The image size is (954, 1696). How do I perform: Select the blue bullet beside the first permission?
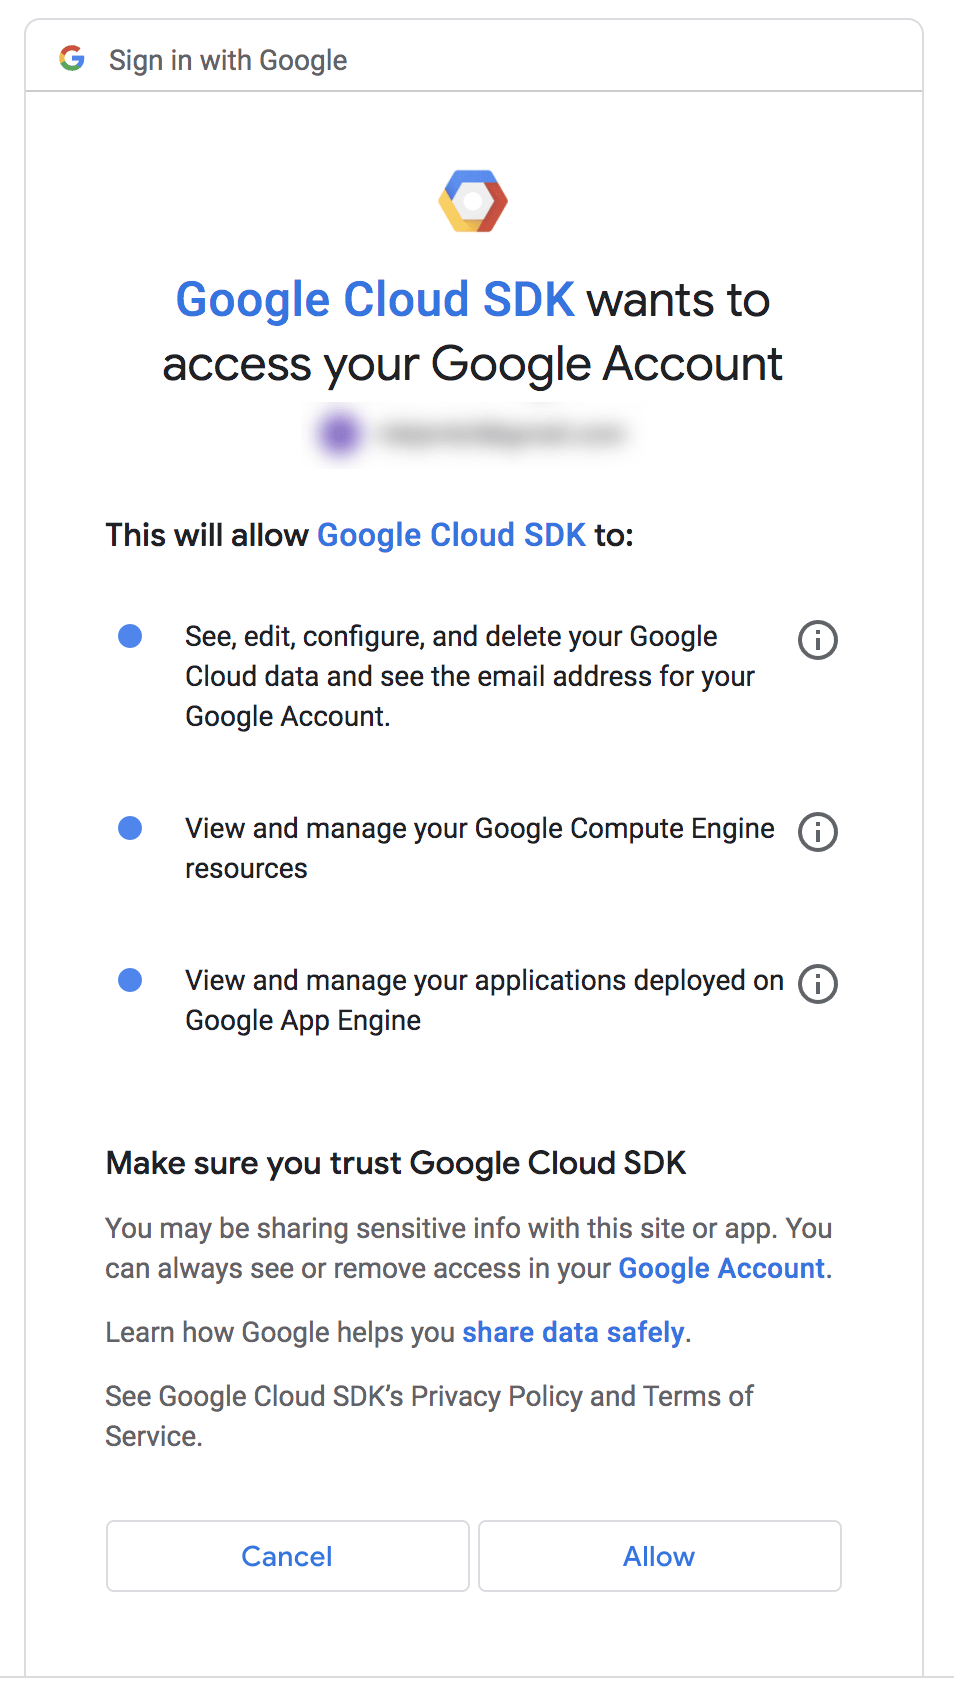click(x=129, y=635)
